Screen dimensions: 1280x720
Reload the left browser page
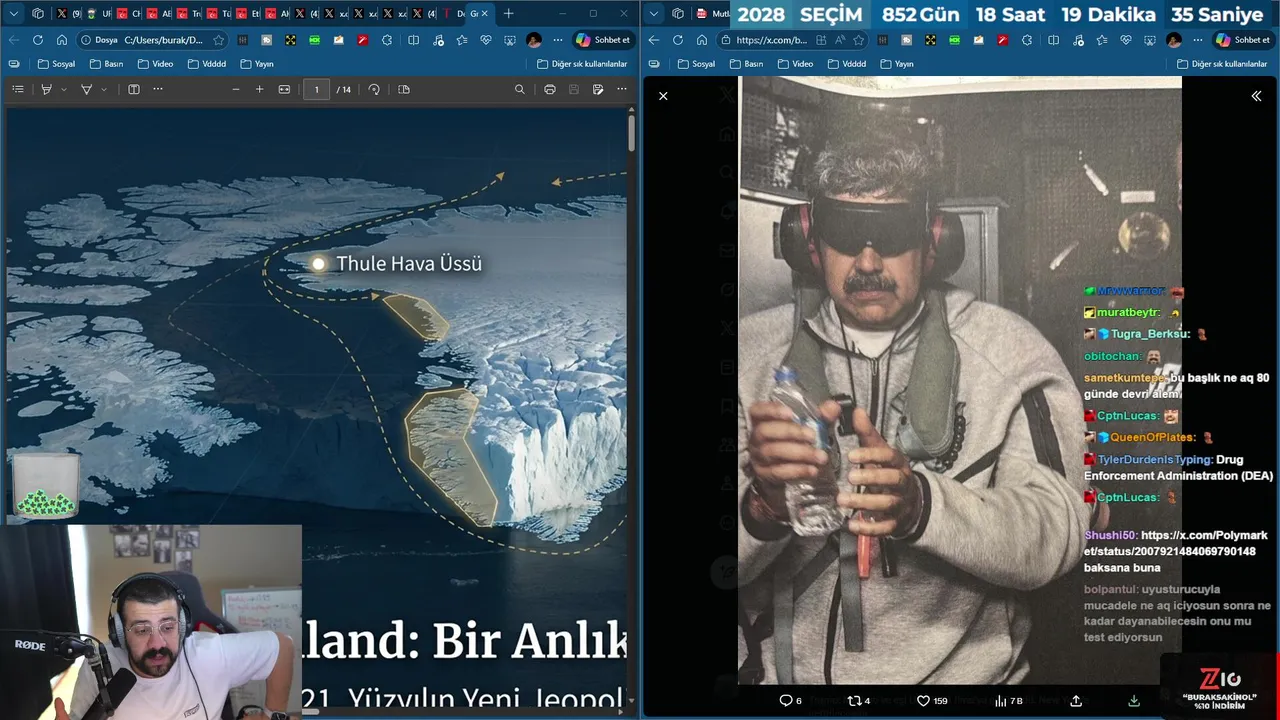(x=38, y=40)
